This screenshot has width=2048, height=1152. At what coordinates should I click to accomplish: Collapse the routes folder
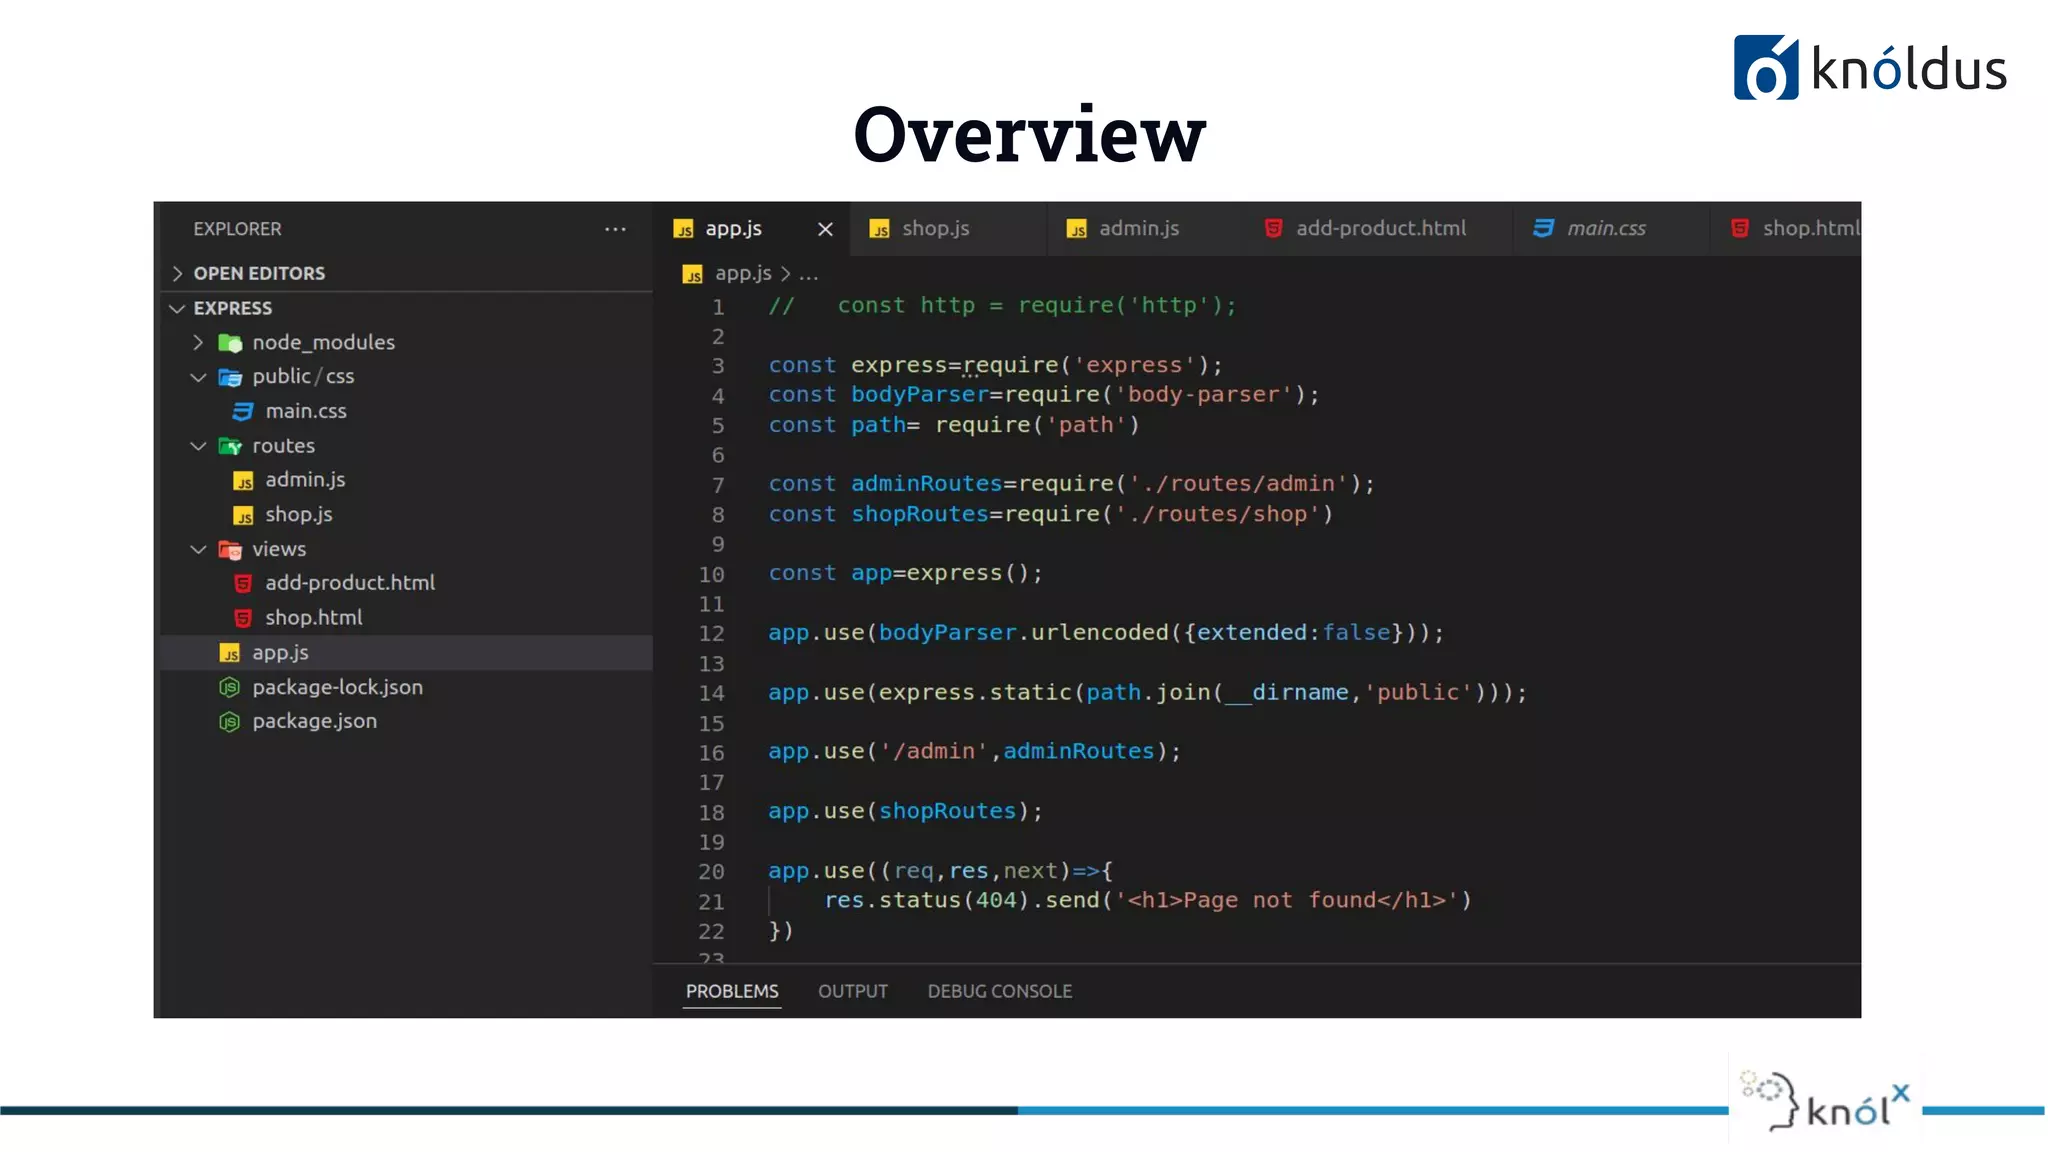198,446
